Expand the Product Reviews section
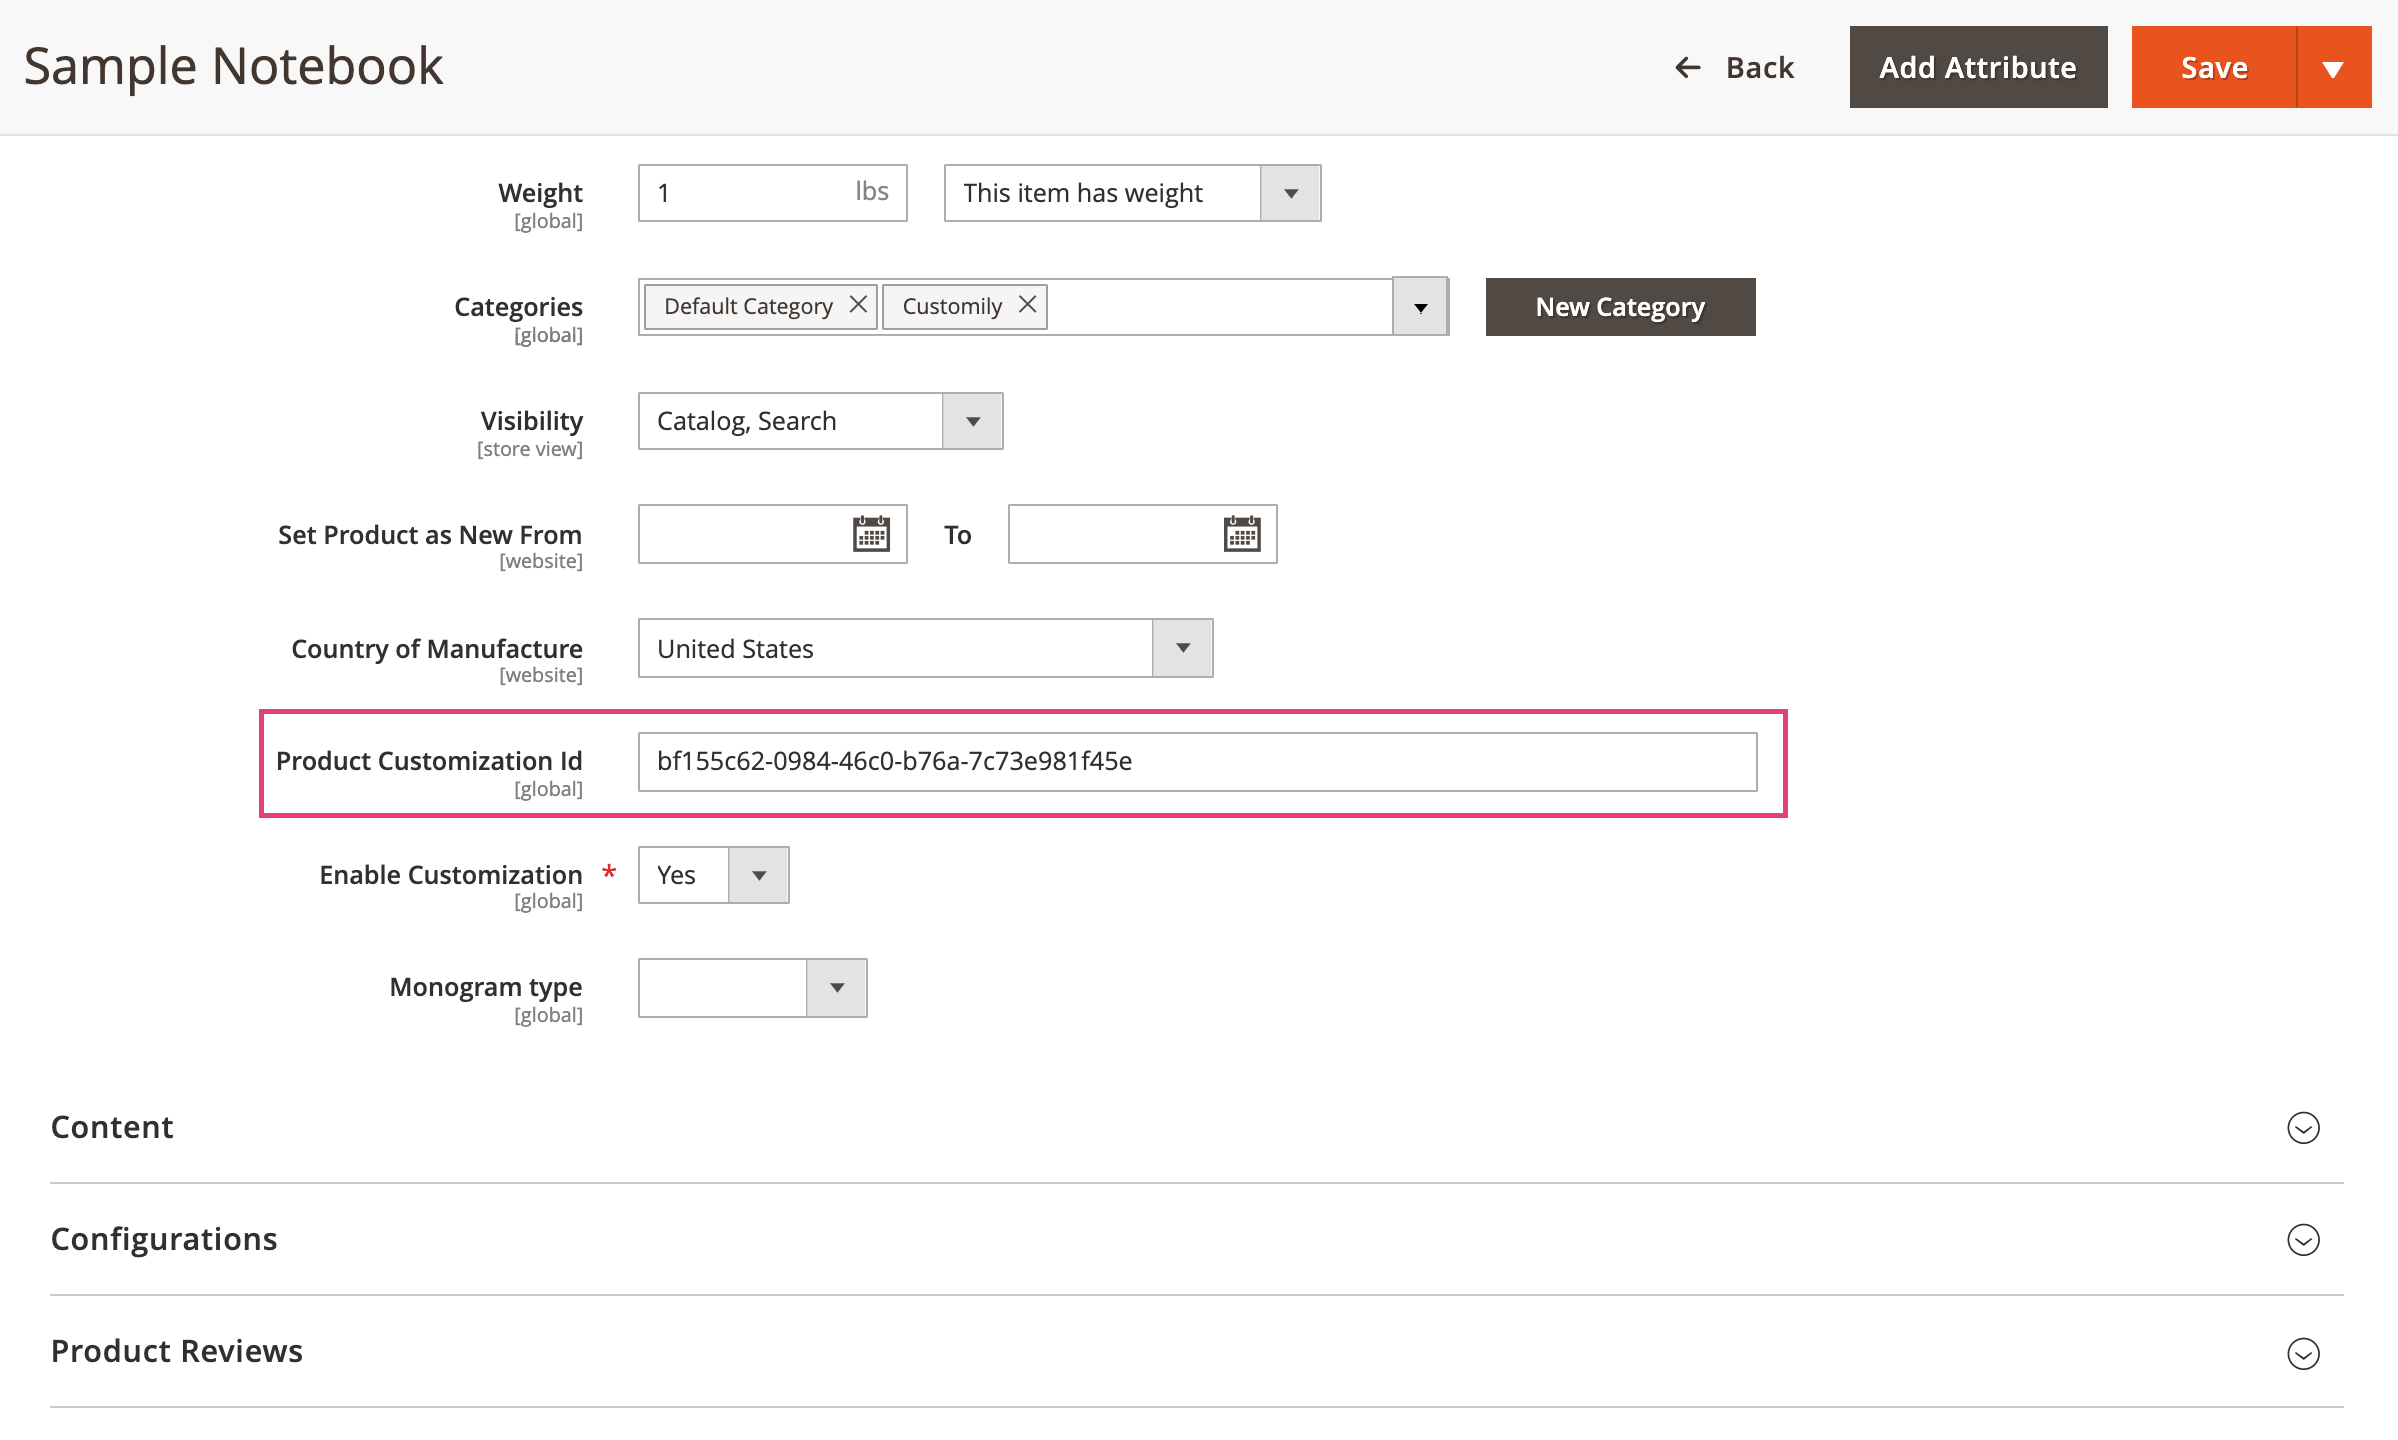This screenshot has height=1440, width=2398. pos(2303,1353)
